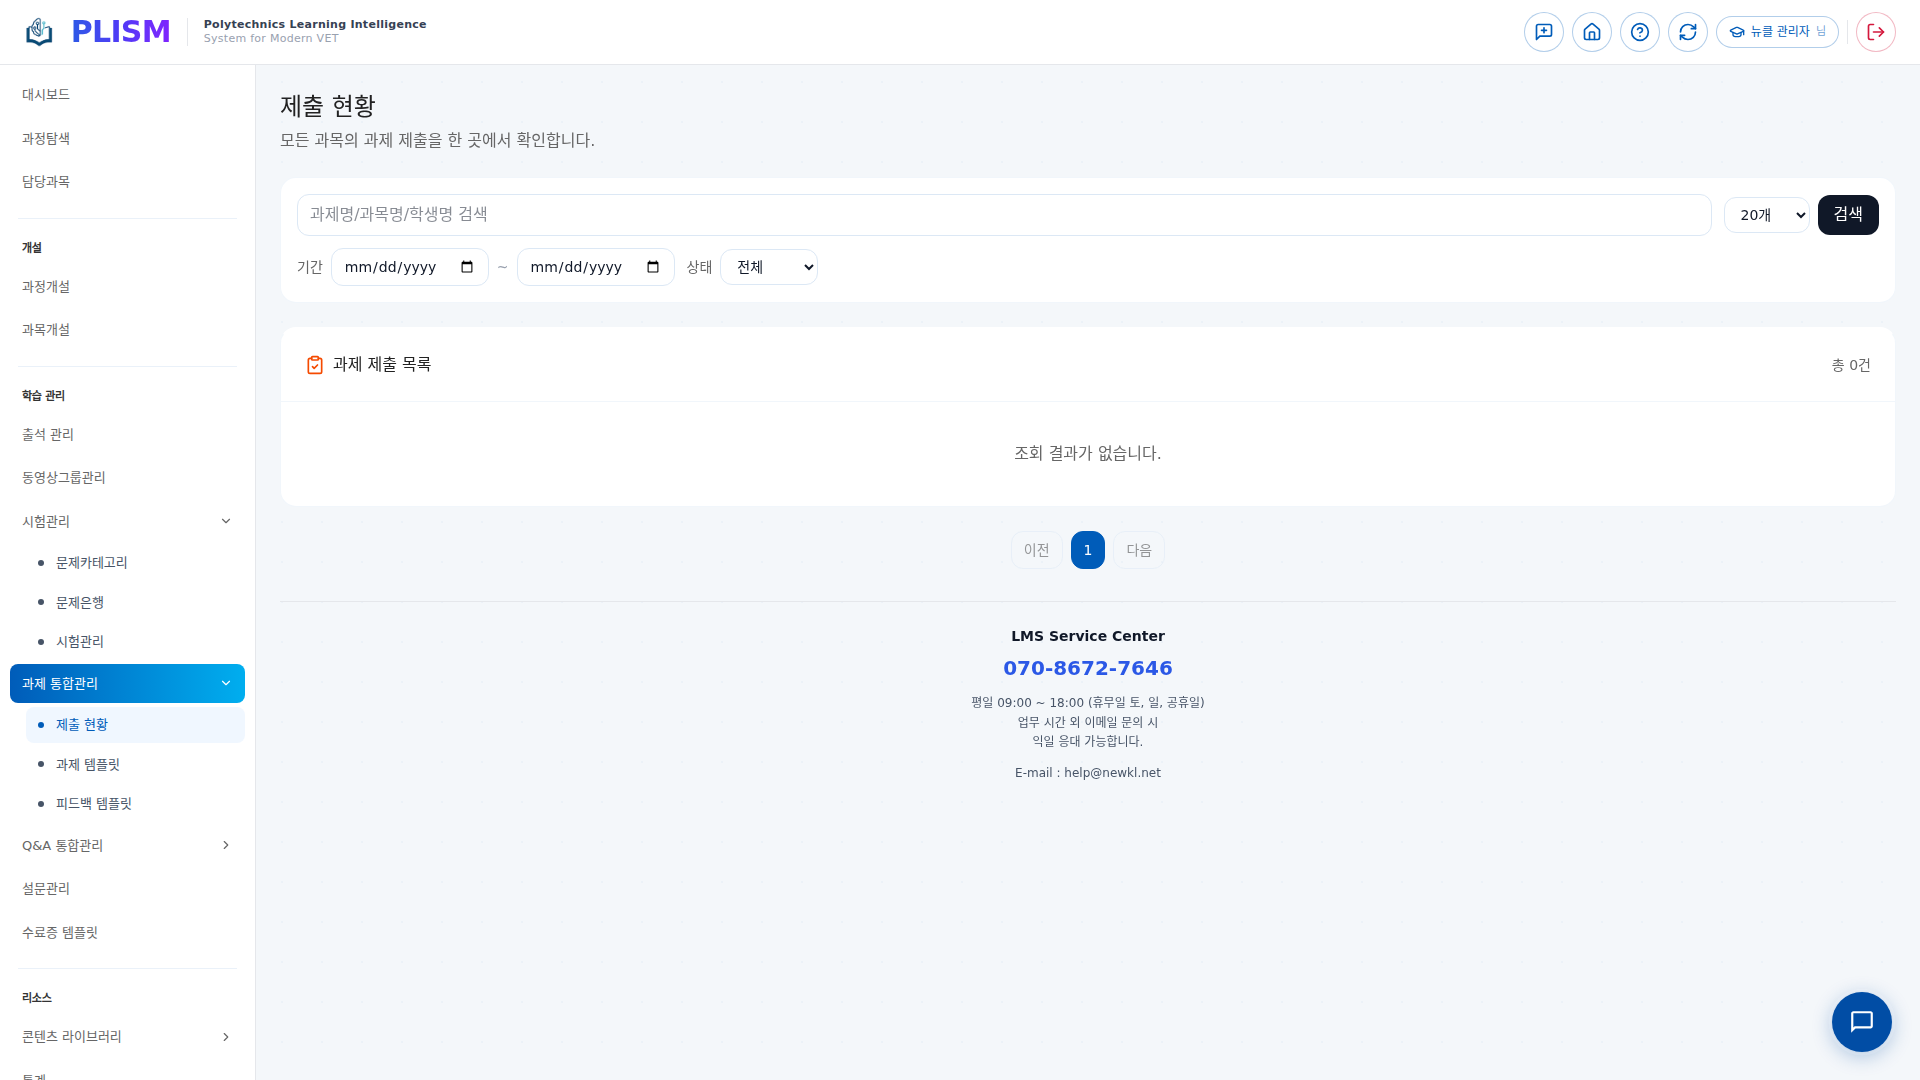The image size is (1920, 1080).
Task: Go home via the house icon
Action: pos(1591,32)
